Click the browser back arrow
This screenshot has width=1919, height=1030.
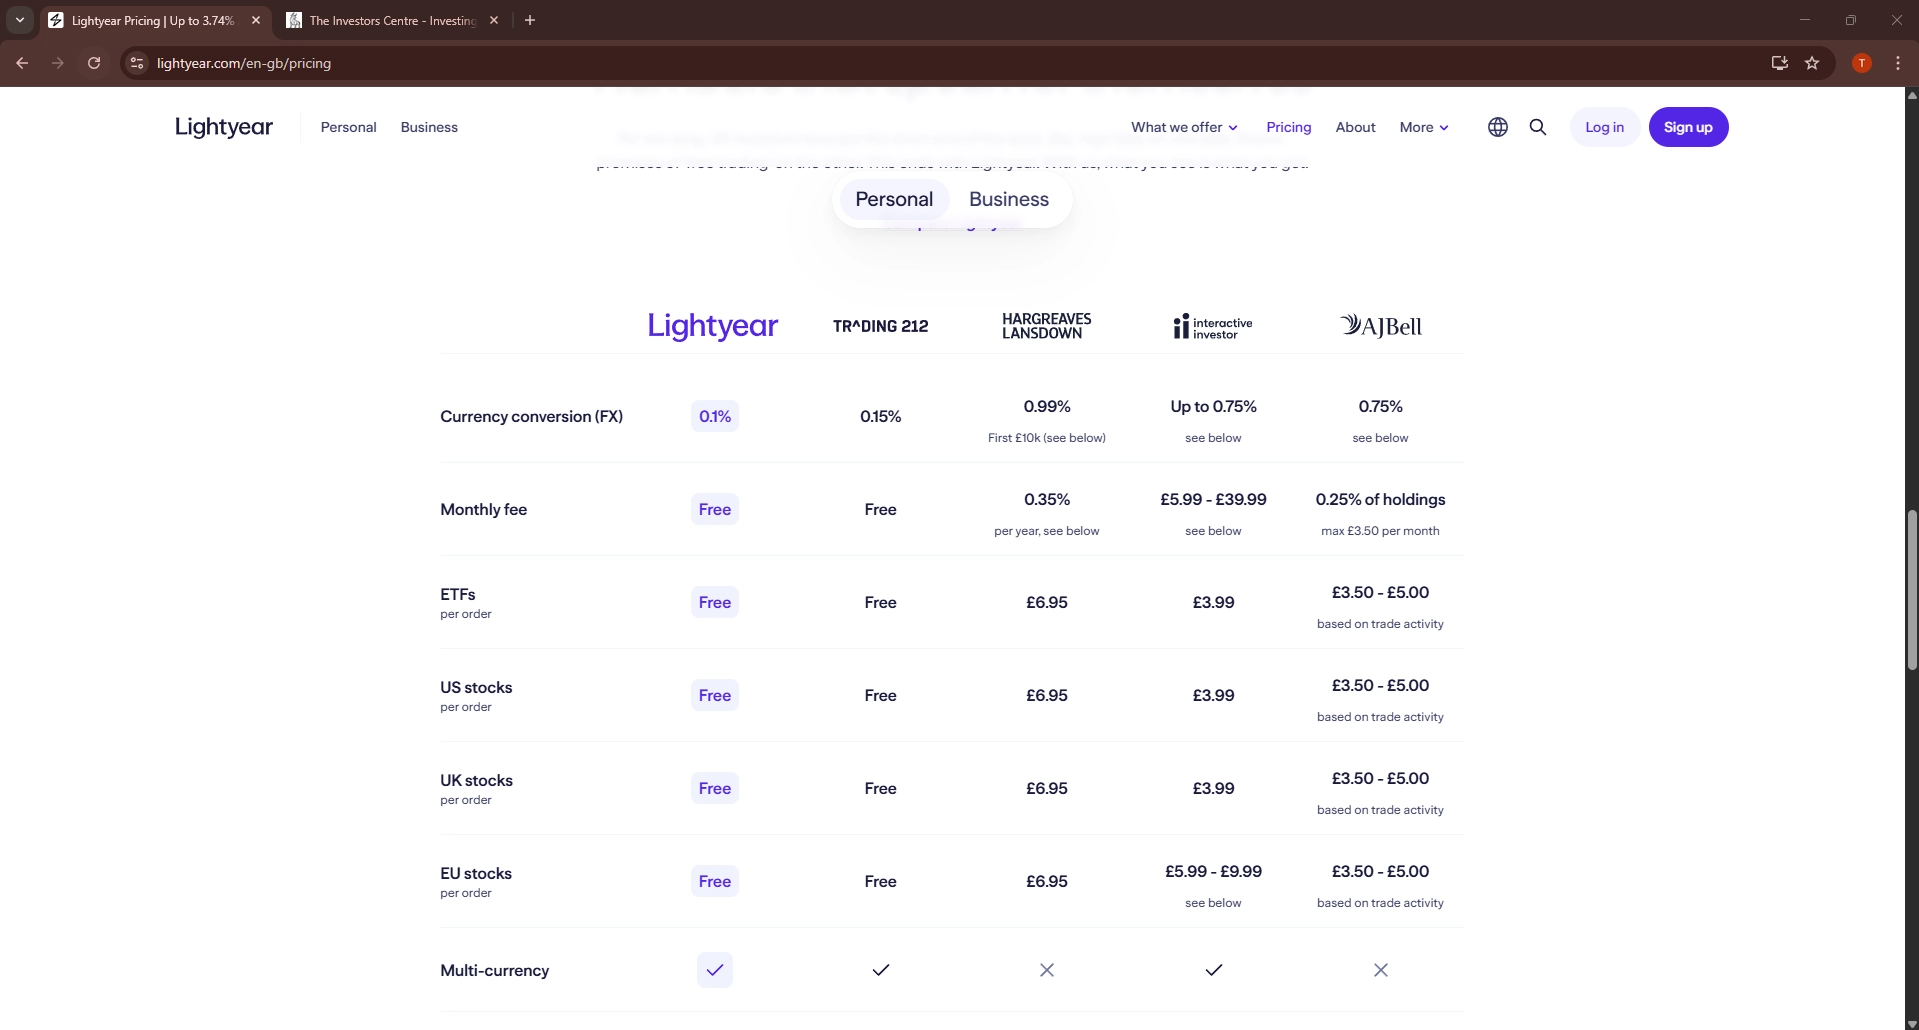[22, 63]
